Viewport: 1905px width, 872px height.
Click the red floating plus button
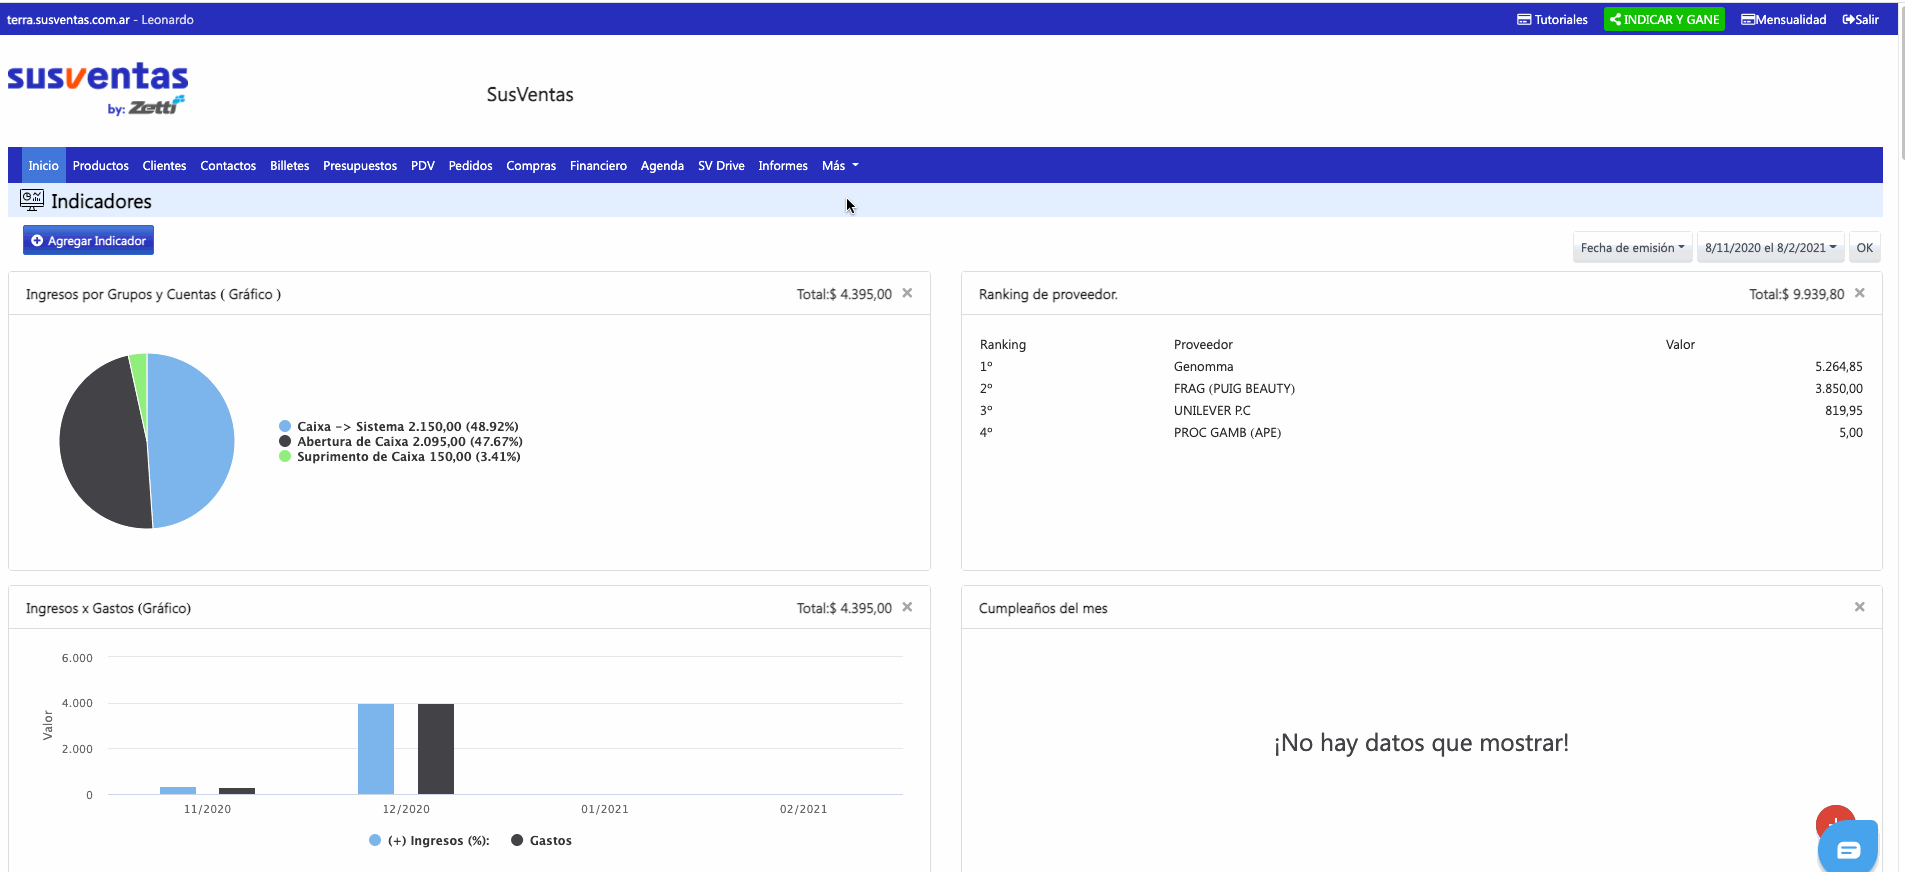(x=1835, y=815)
